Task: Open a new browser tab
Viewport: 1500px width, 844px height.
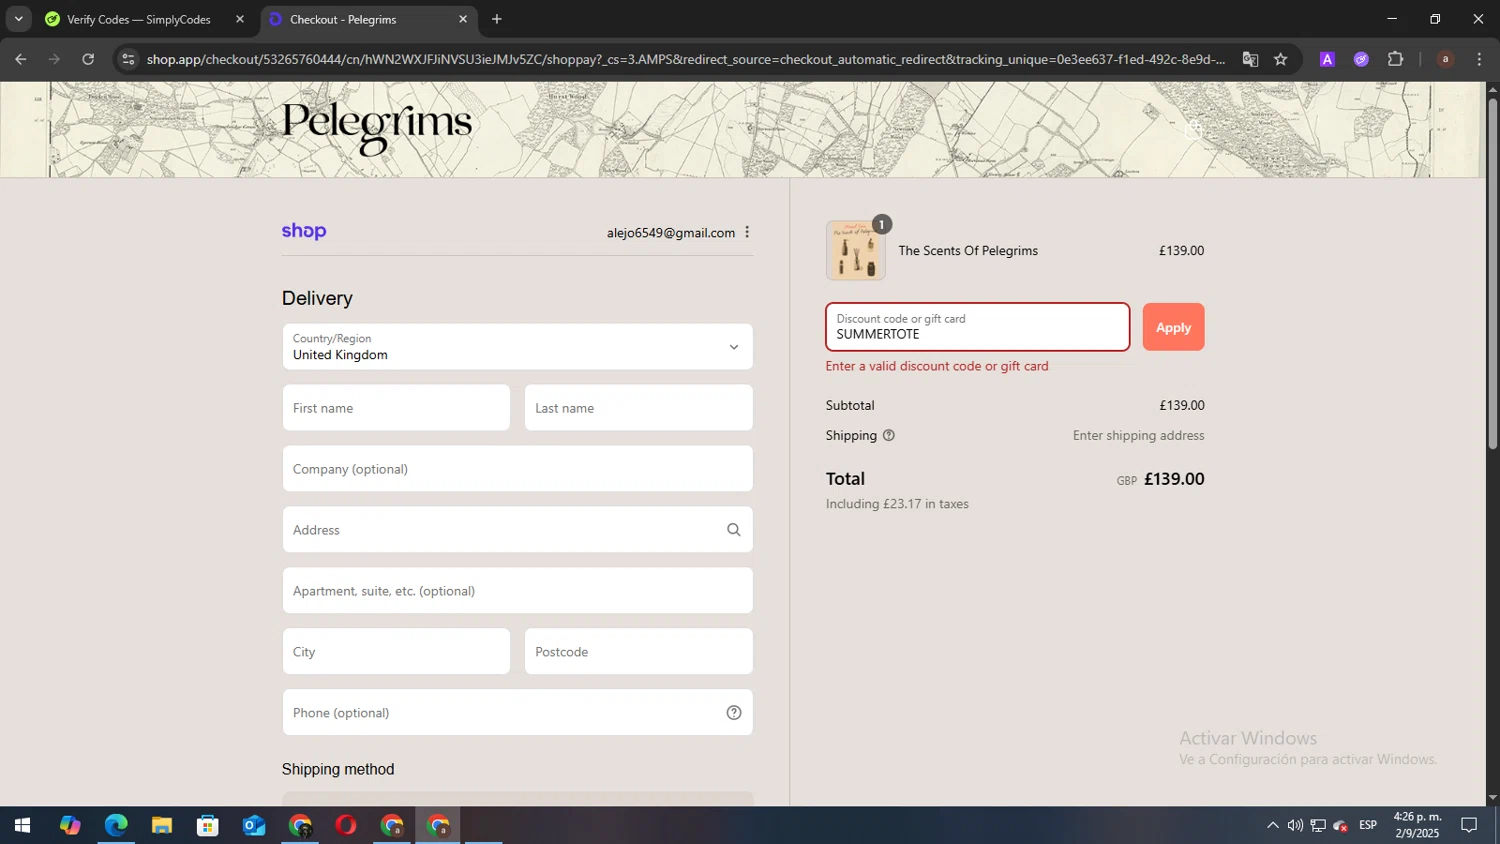Action: (x=497, y=19)
